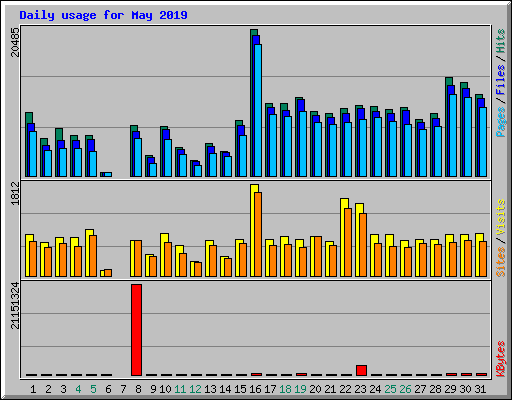
Task: Click the hits/files/pages bar for day 30
Action: click(466, 129)
